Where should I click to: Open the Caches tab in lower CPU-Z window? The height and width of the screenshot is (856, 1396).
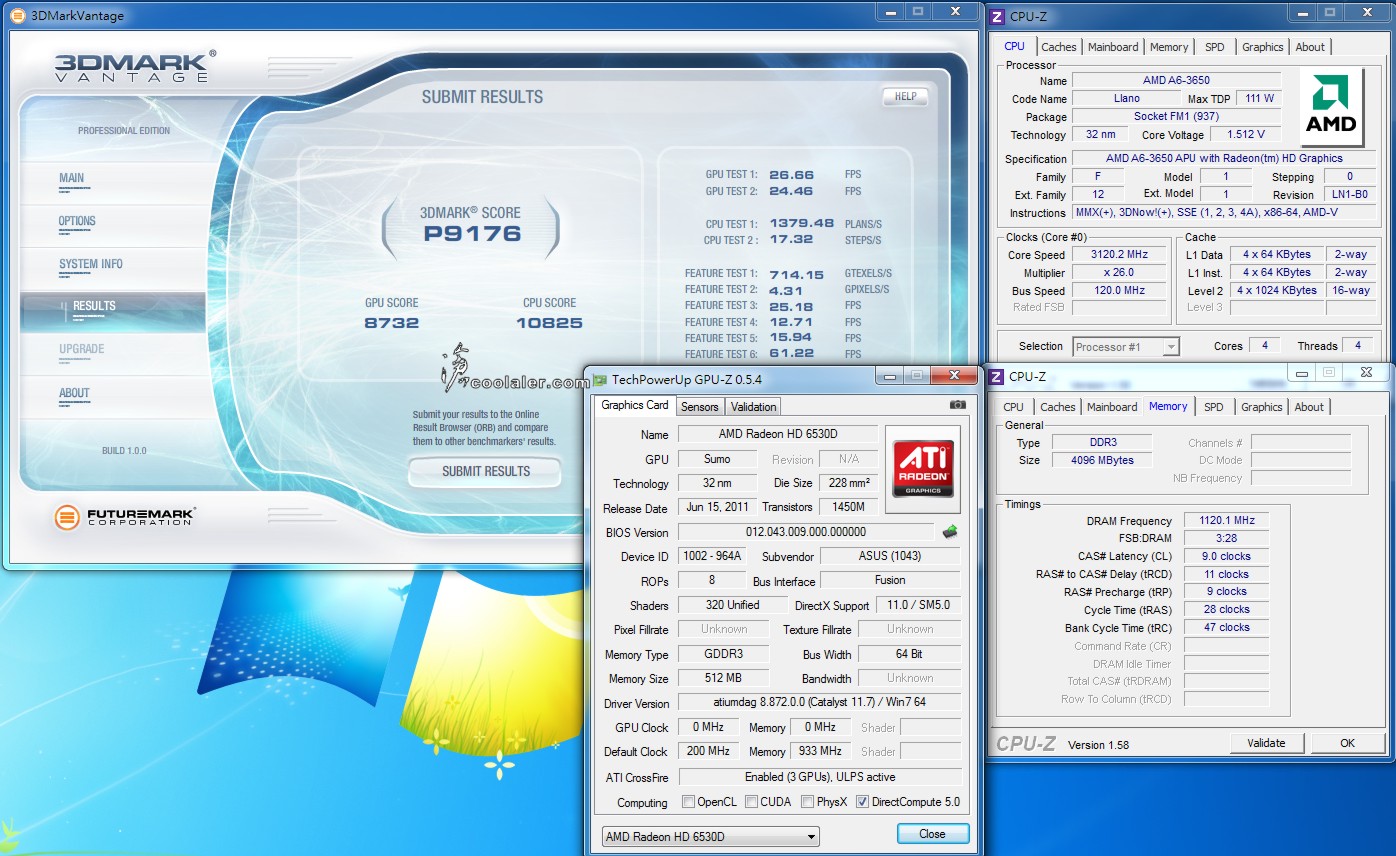[x=1057, y=407]
